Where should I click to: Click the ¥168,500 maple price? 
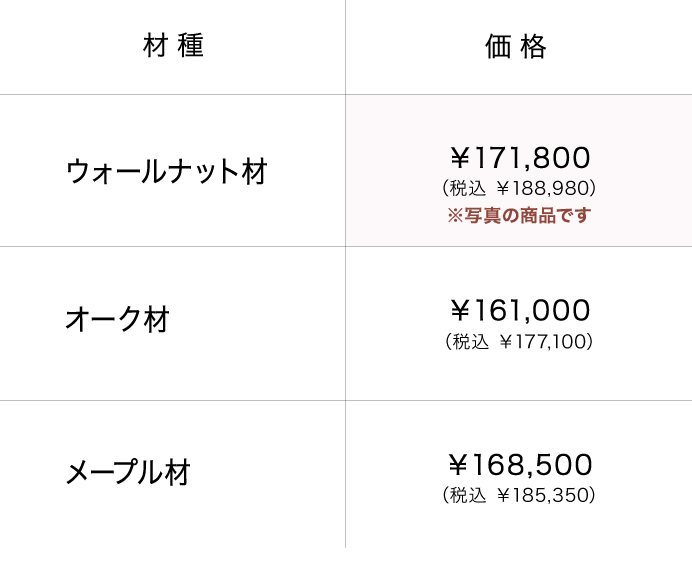click(x=519, y=465)
